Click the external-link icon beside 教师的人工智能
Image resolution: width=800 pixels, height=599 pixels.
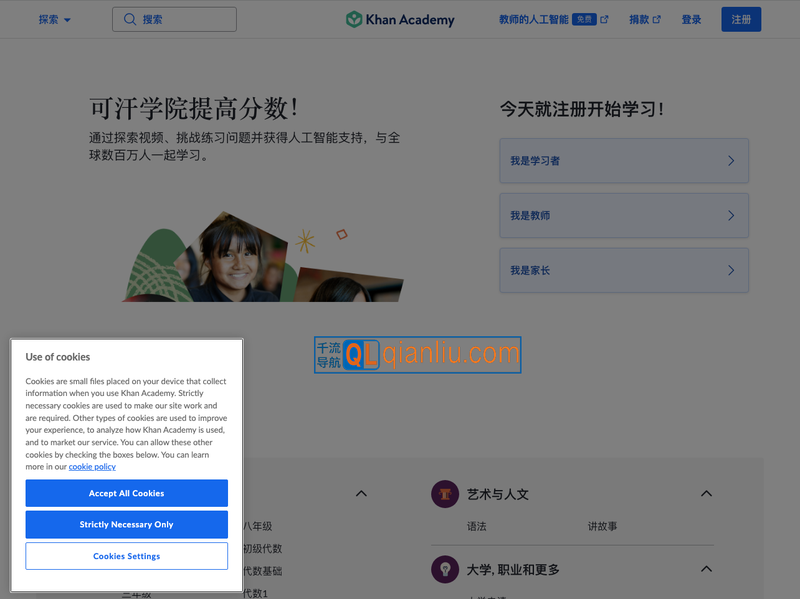click(604, 18)
